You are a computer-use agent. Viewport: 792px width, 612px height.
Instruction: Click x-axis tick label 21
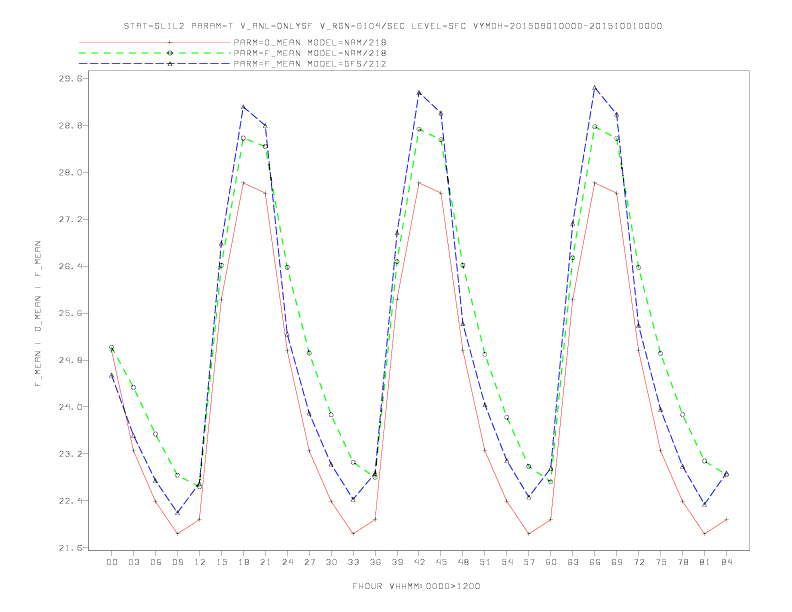[265, 562]
